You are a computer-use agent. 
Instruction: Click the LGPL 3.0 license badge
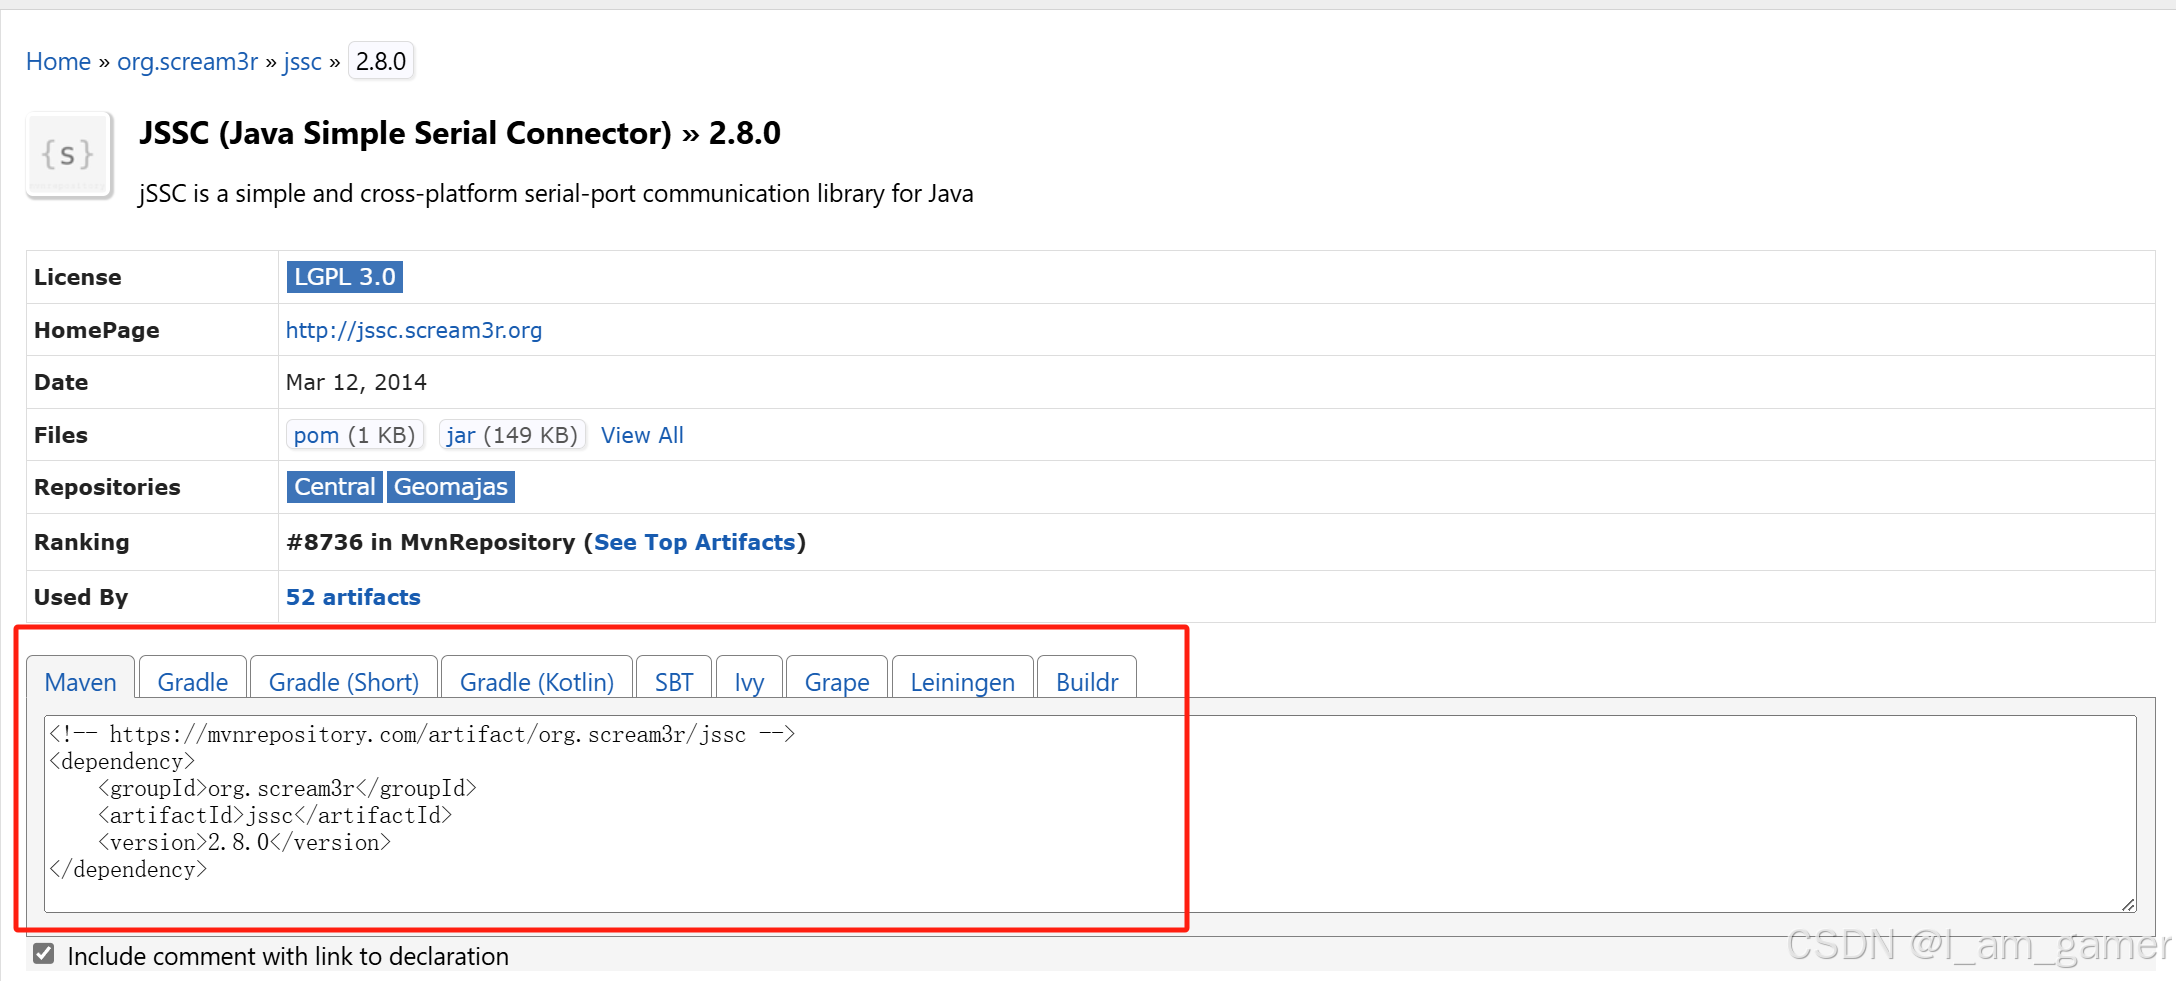[x=345, y=277]
